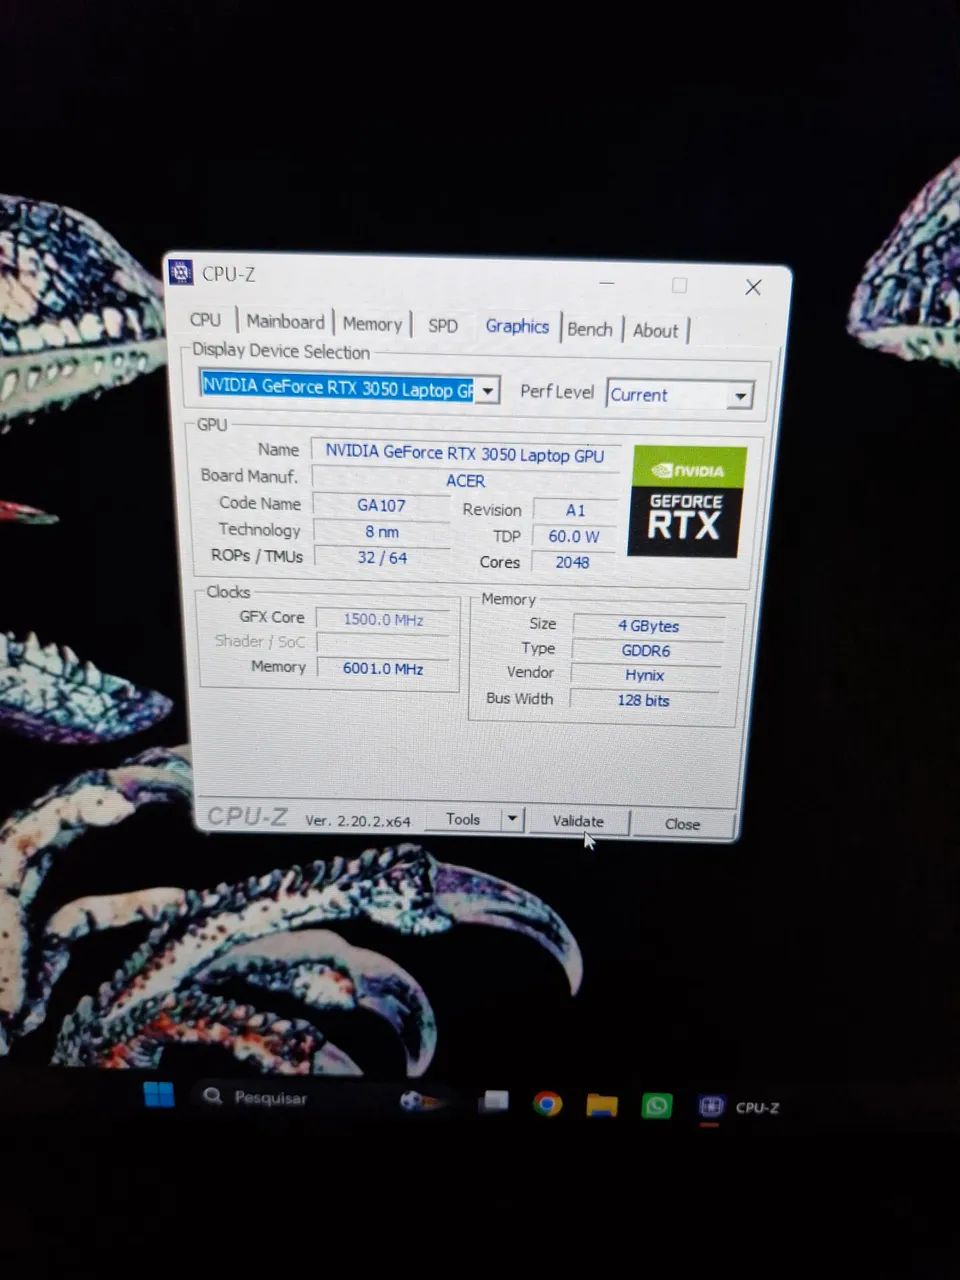Open the Task View taskbar icon

click(x=493, y=1102)
